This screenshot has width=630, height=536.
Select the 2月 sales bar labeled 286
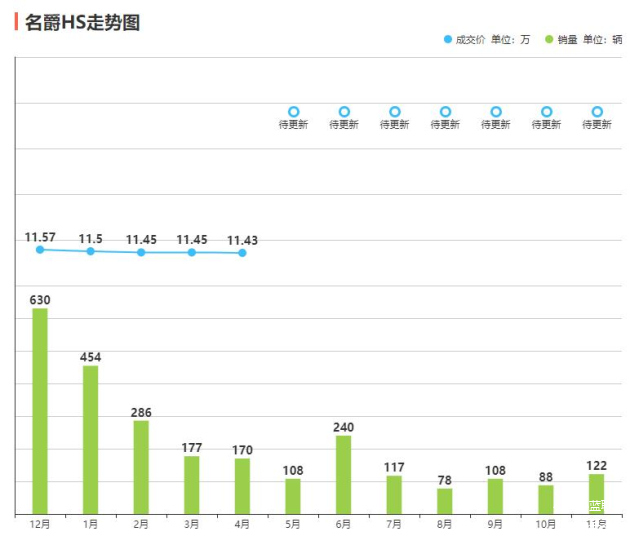(x=141, y=467)
